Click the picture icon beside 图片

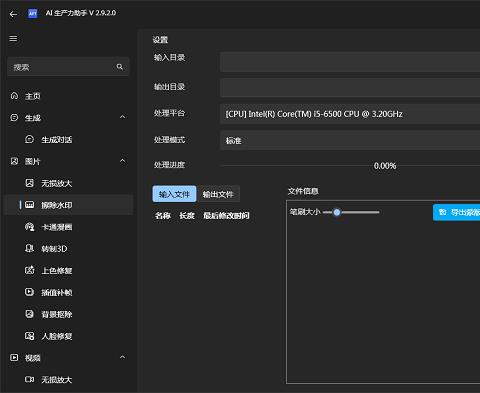pos(14,161)
